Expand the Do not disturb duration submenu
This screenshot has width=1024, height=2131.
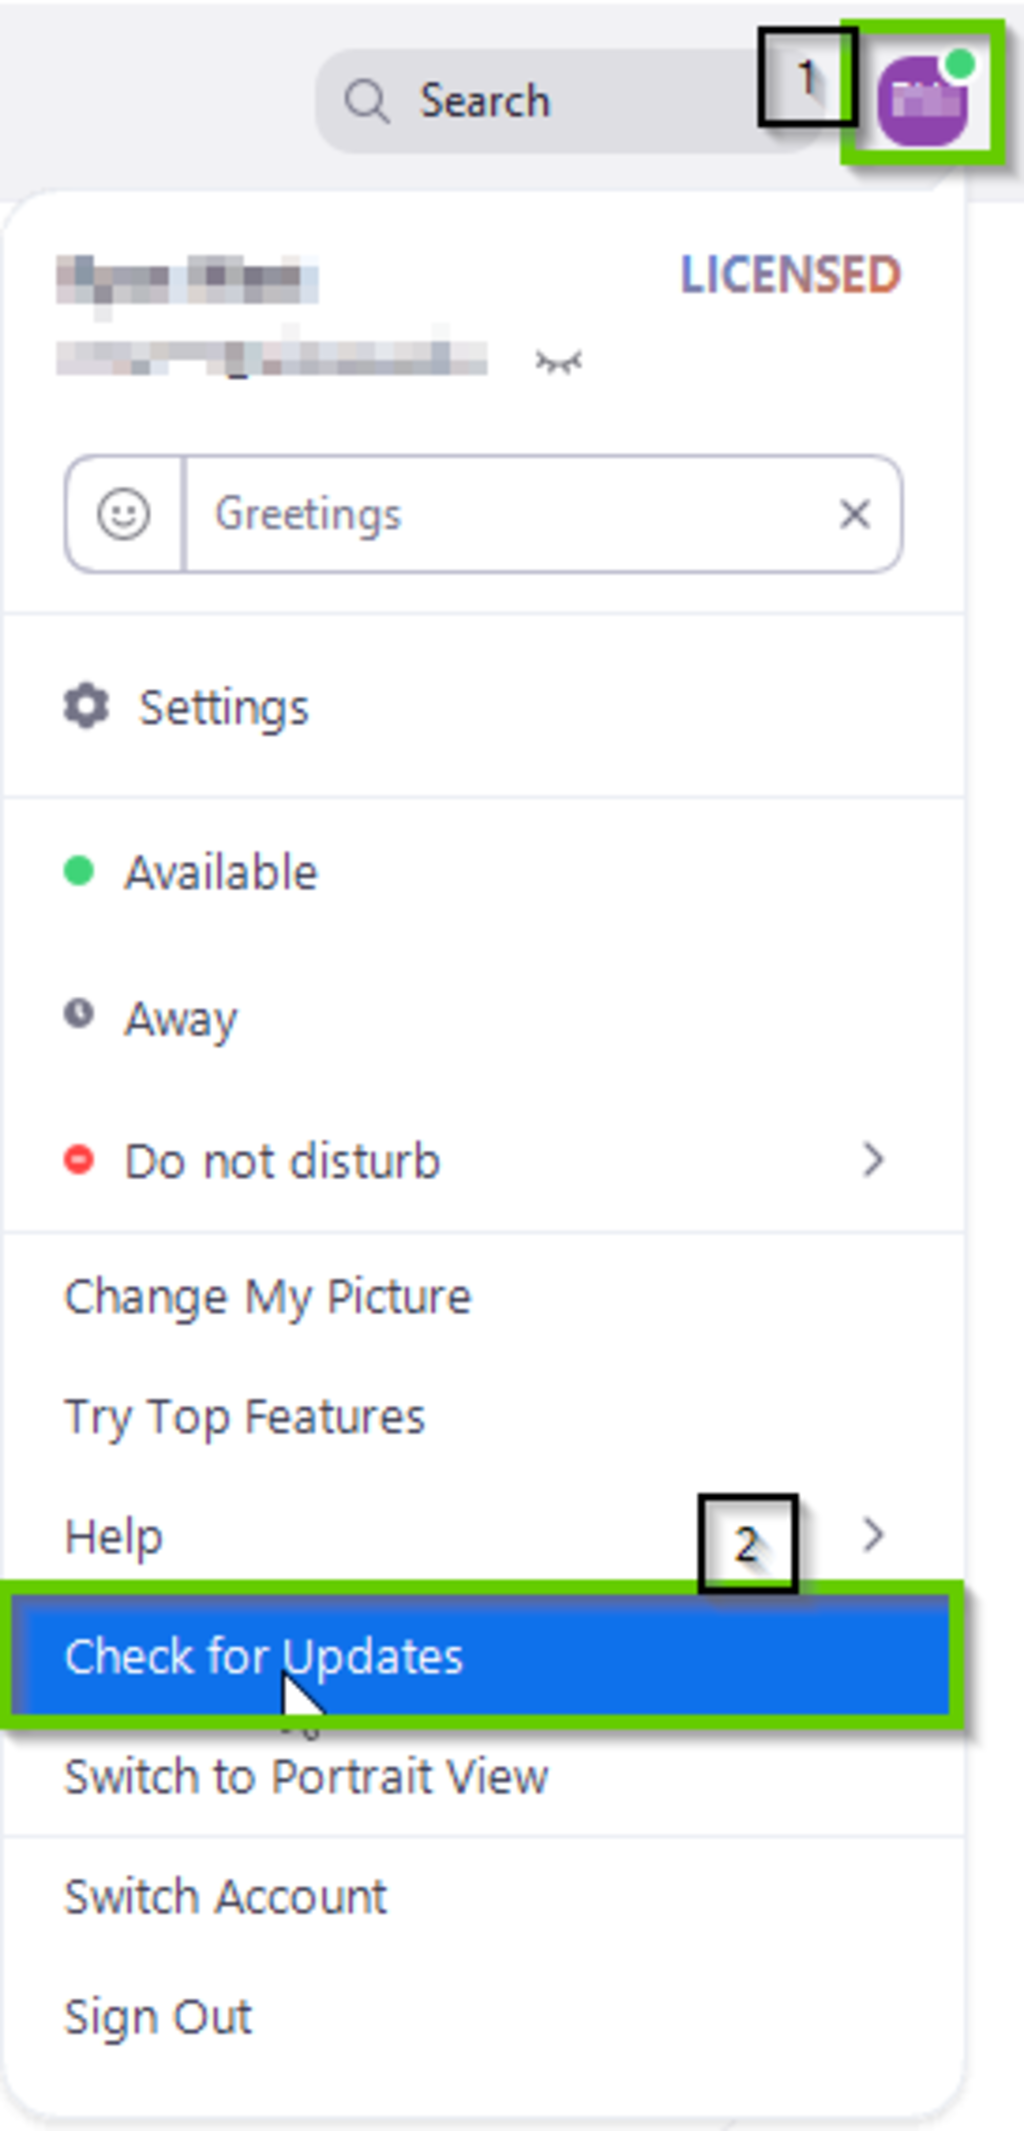(x=873, y=1160)
